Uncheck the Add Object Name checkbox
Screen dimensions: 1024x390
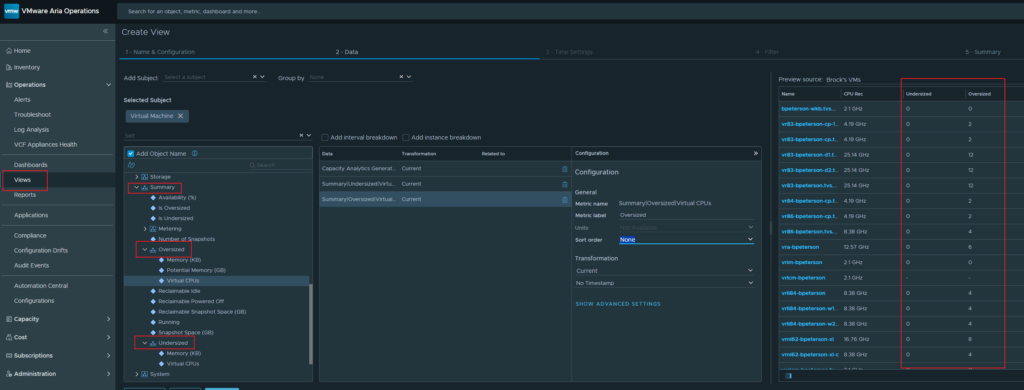coord(131,154)
